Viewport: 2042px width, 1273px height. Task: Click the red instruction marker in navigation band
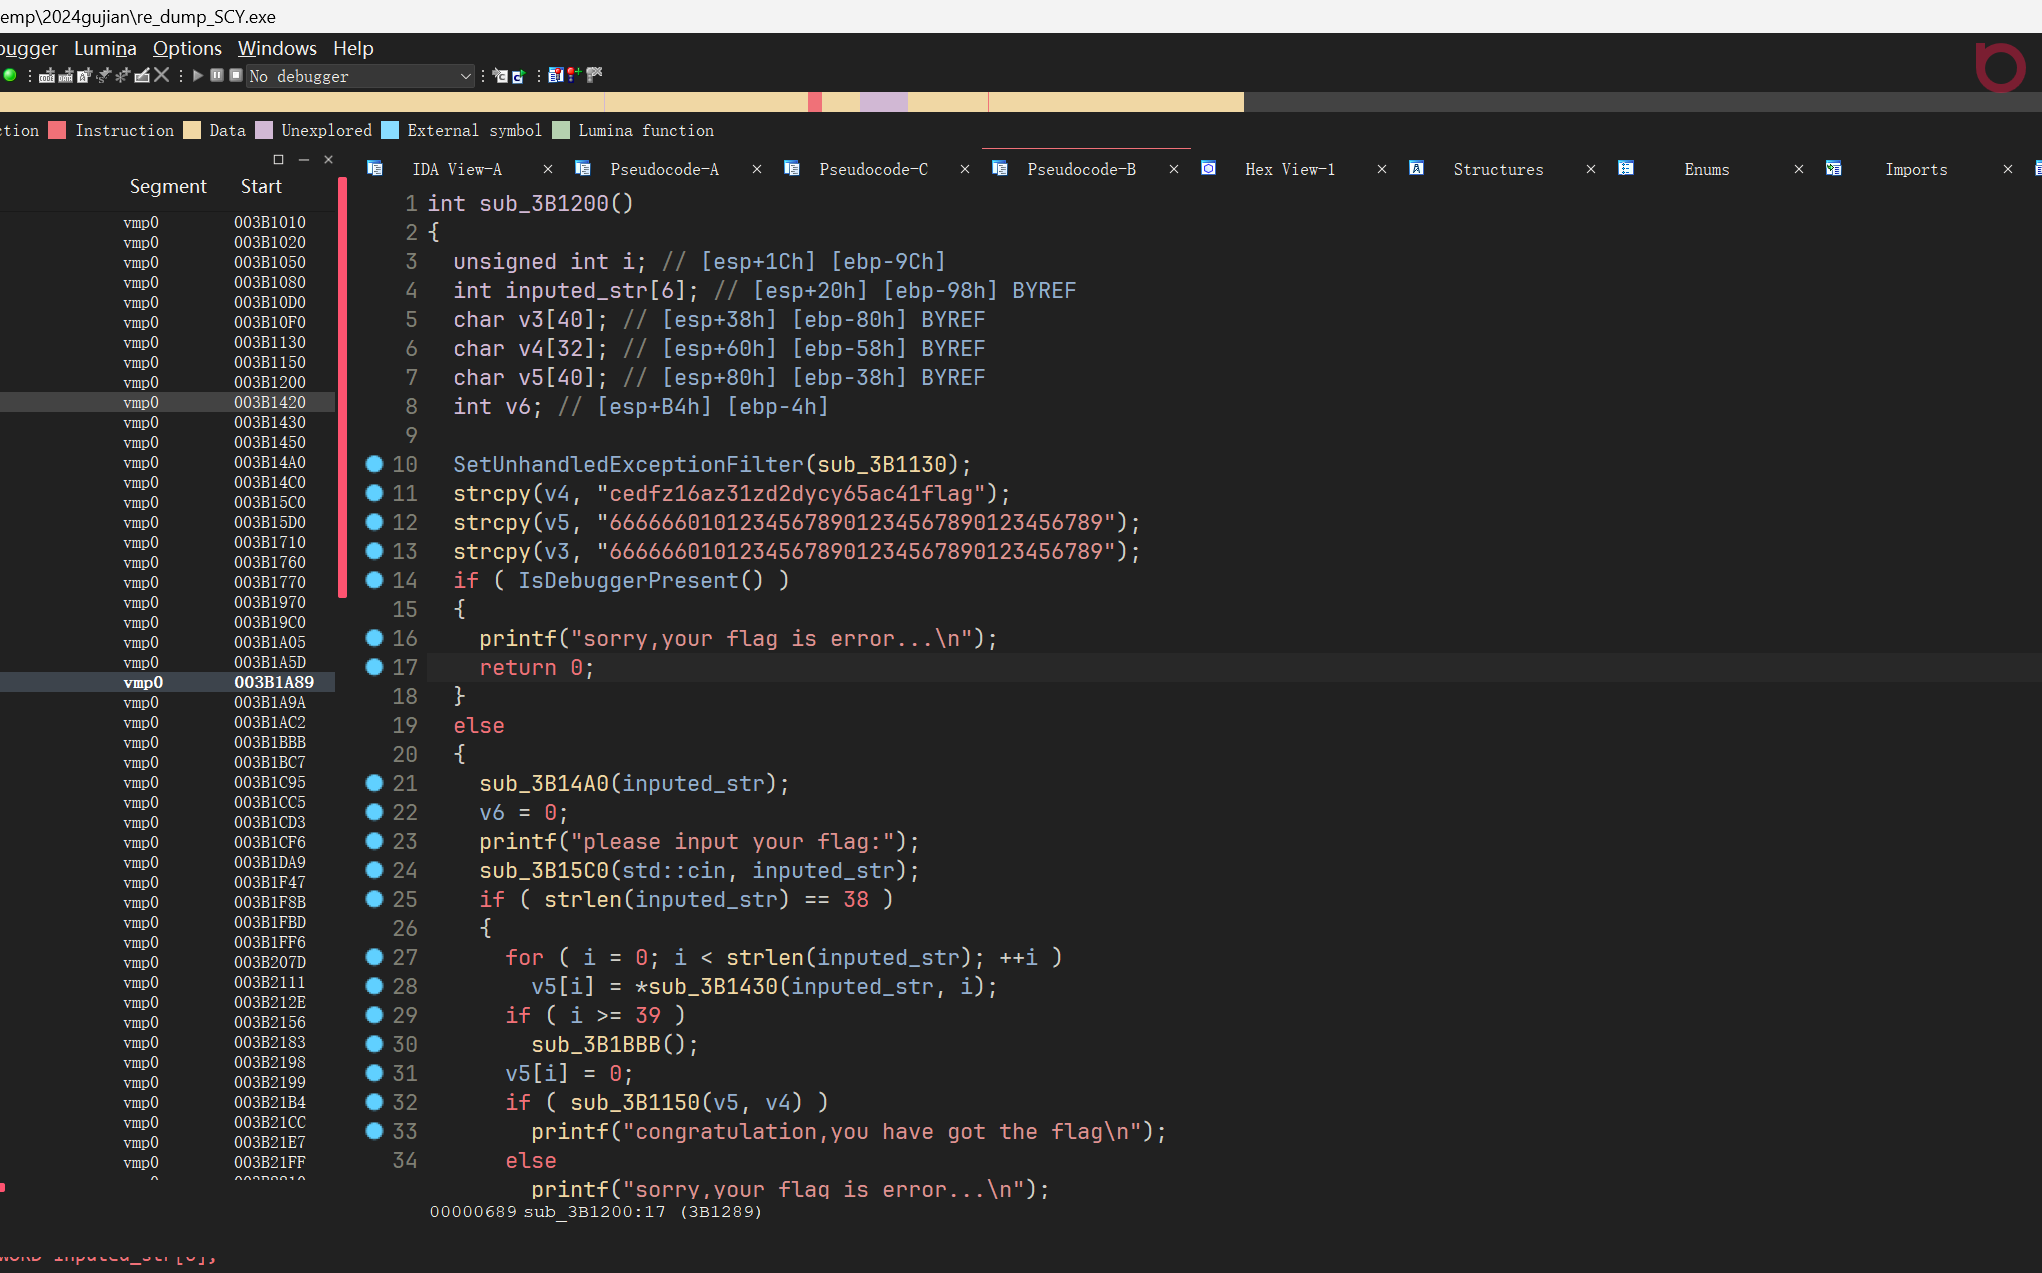point(815,102)
